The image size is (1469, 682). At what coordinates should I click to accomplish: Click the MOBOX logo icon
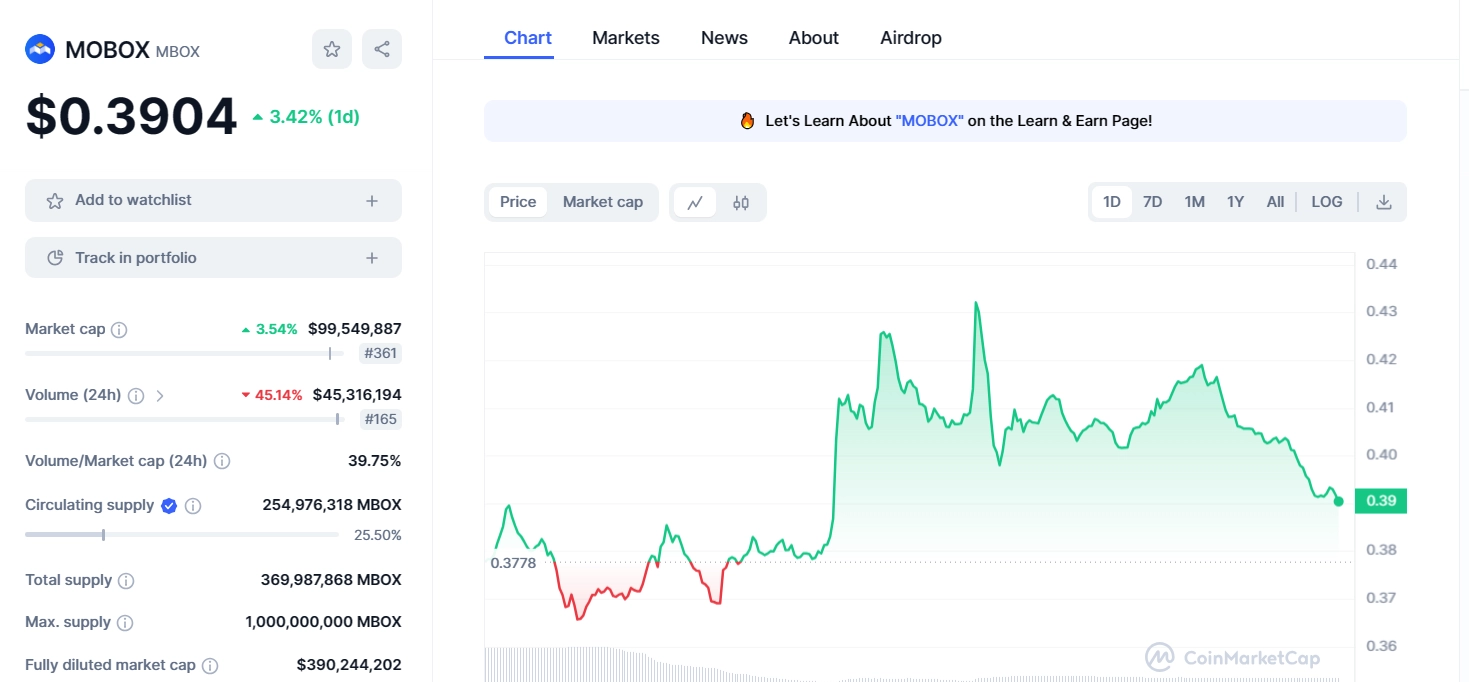click(38, 48)
